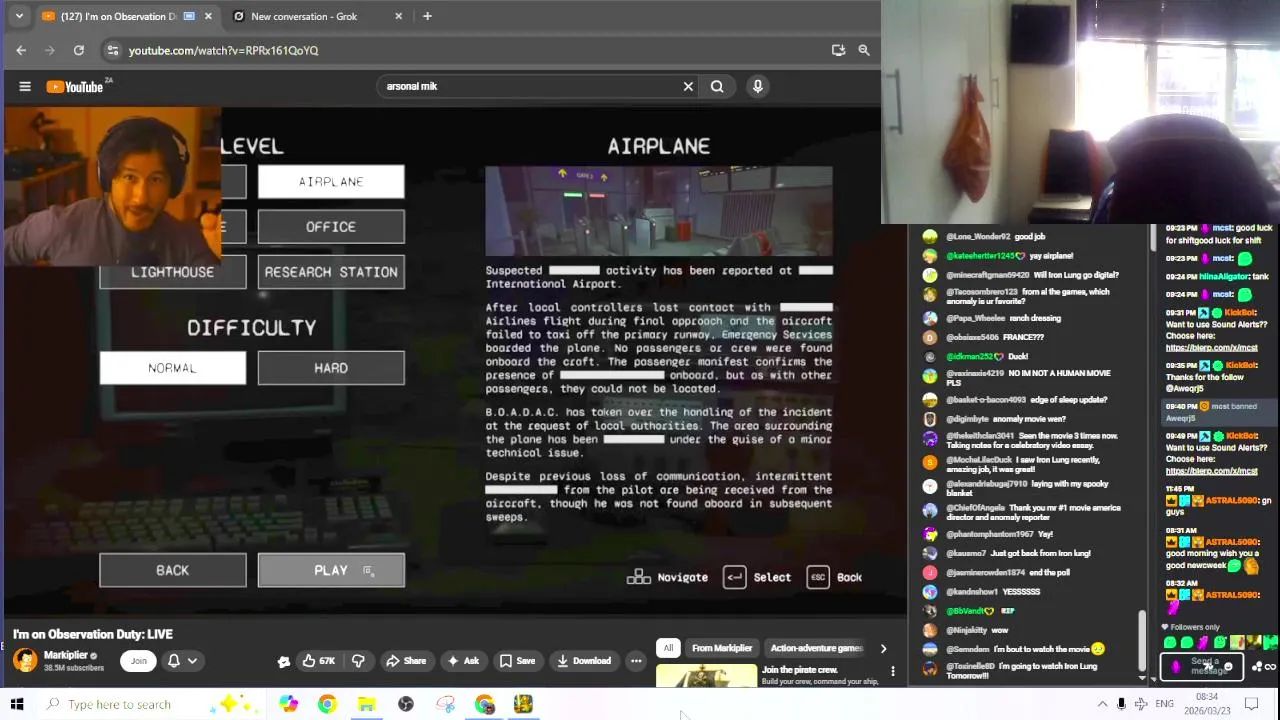This screenshot has width=1280, height=720.
Task: Download the video
Action: (x=584, y=661)
